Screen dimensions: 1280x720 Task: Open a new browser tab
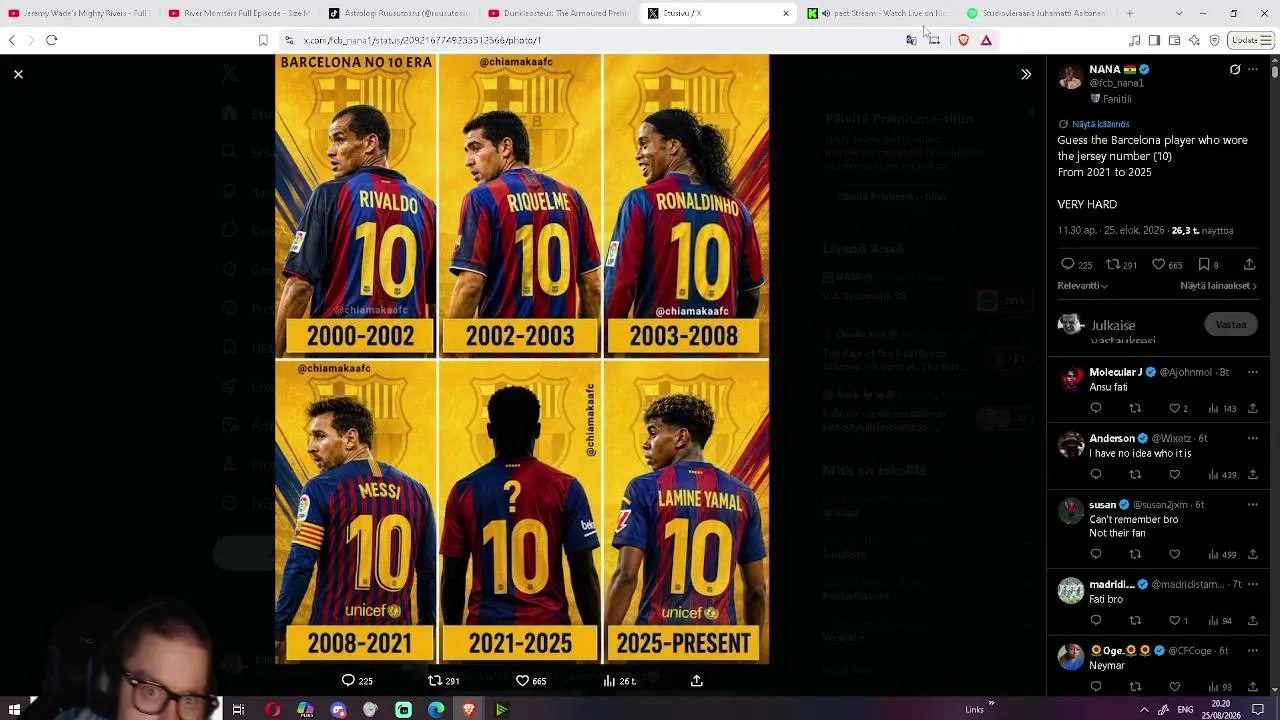click(x=1130, y=13)
